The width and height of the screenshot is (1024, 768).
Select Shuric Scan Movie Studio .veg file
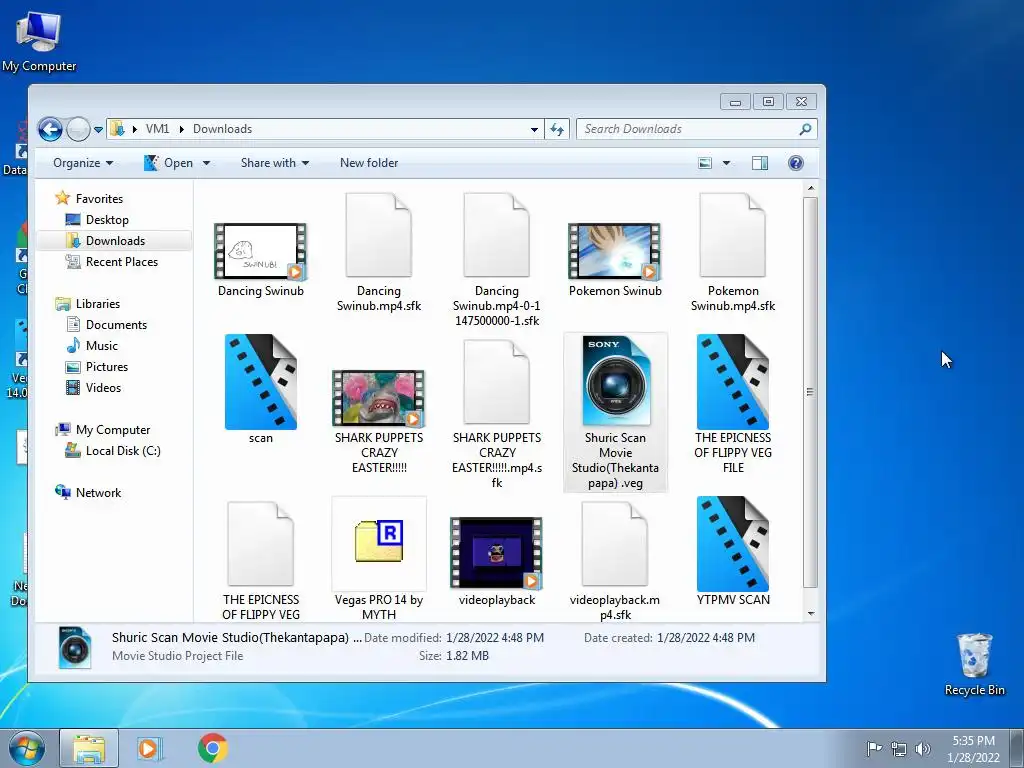tap(615, 412)
